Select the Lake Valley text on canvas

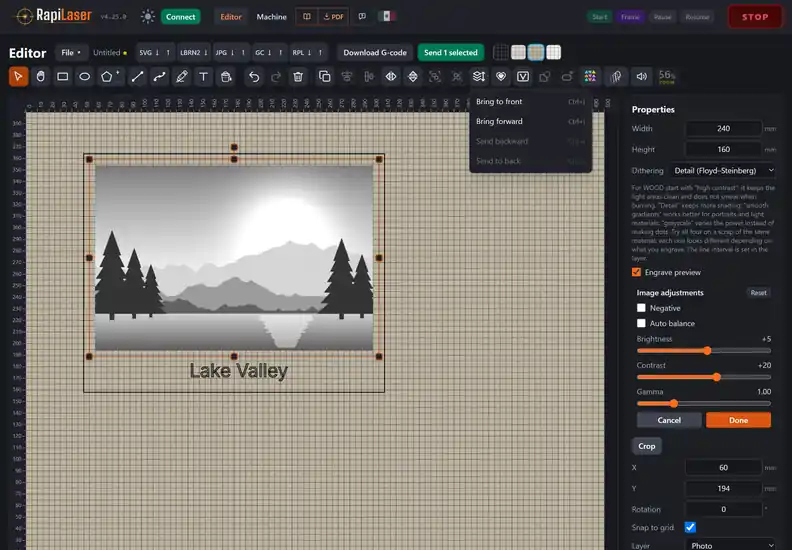point(238,371)
